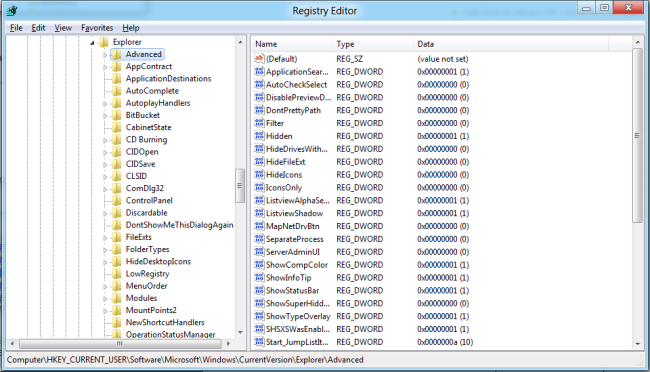650x372 pixels.
Task: Click the ShowInfoTip DWORD icon
Action: point(259,277)
